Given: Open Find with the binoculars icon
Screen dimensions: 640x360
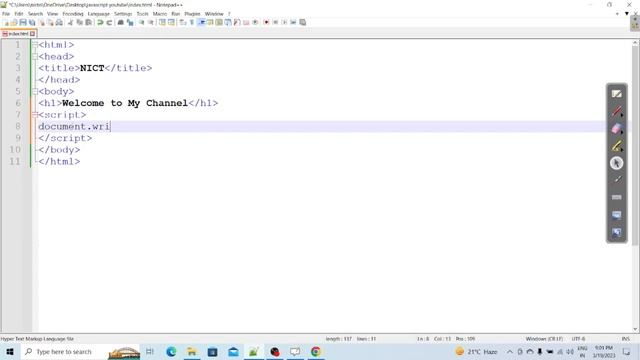Looking at the screenshot, I should point(120,22).
